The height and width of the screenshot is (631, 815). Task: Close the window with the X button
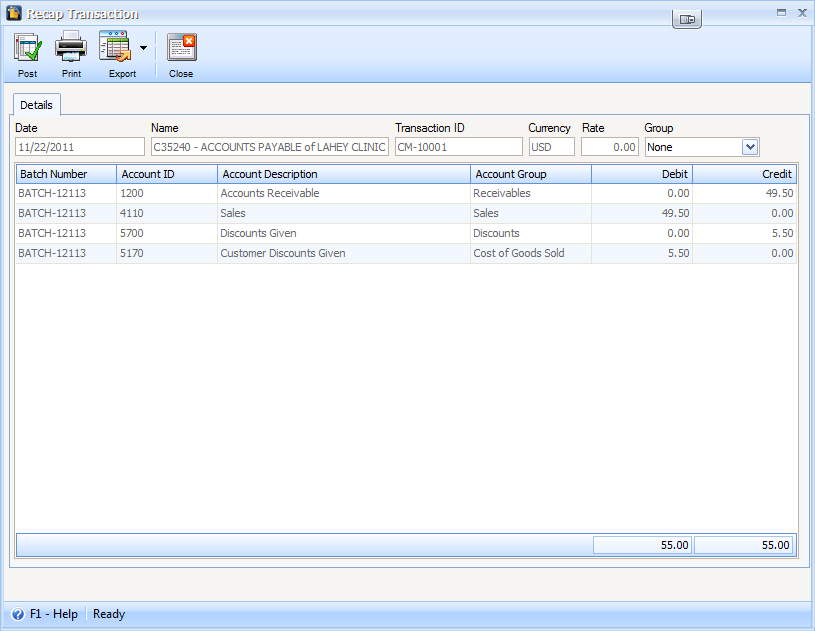[x=802, y=13]
